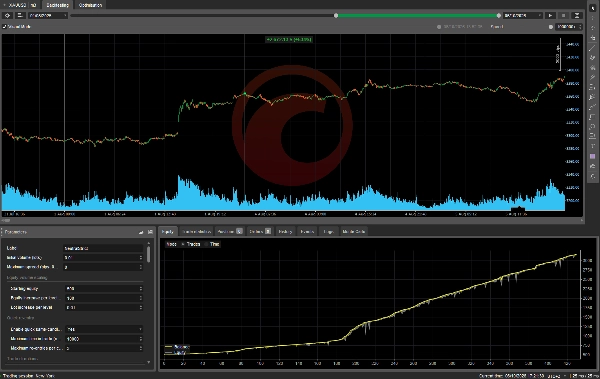Click the speed value spinner at top right

click(x=569, y=27)
